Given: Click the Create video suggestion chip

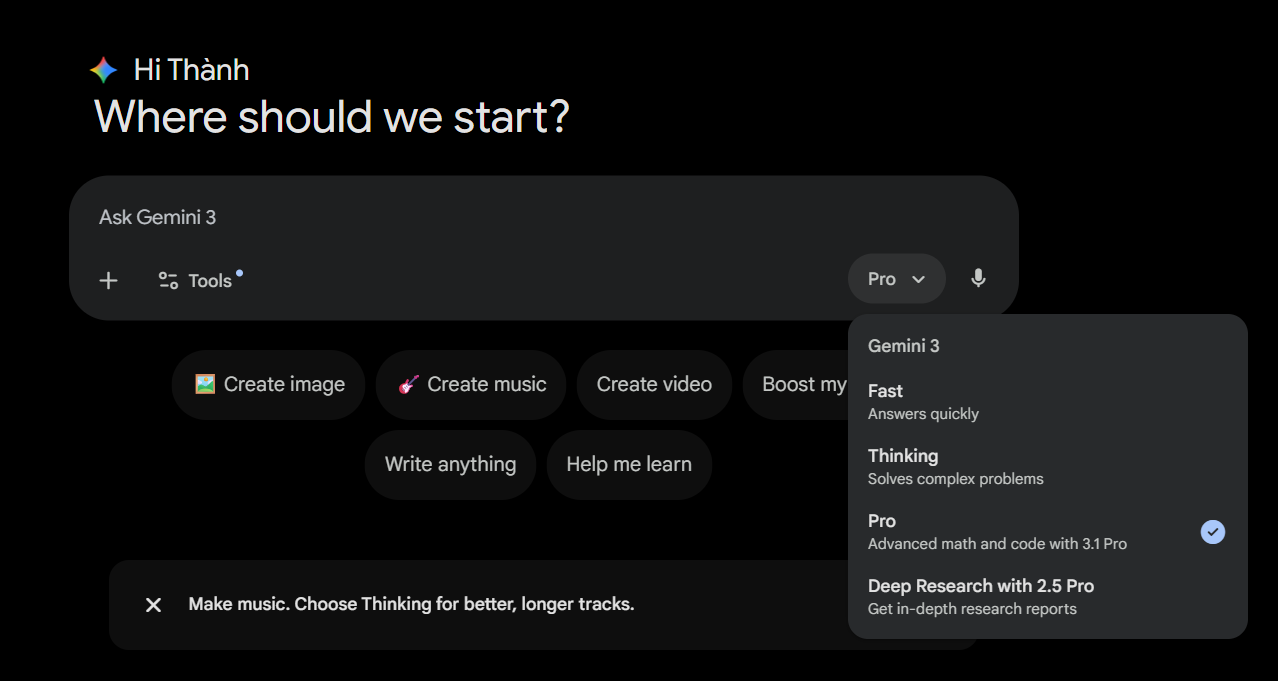Looking at the screenshot, I should [x=654, y=384].
